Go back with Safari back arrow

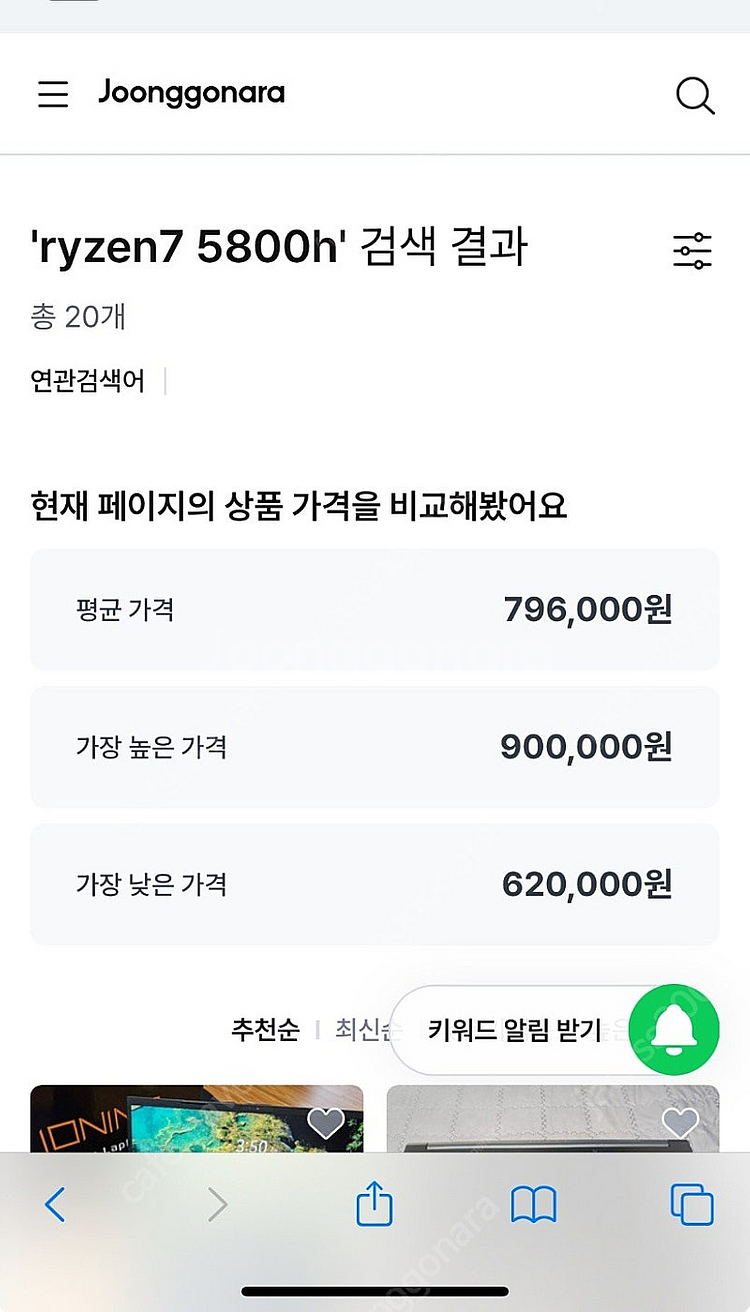(55, 1204)
